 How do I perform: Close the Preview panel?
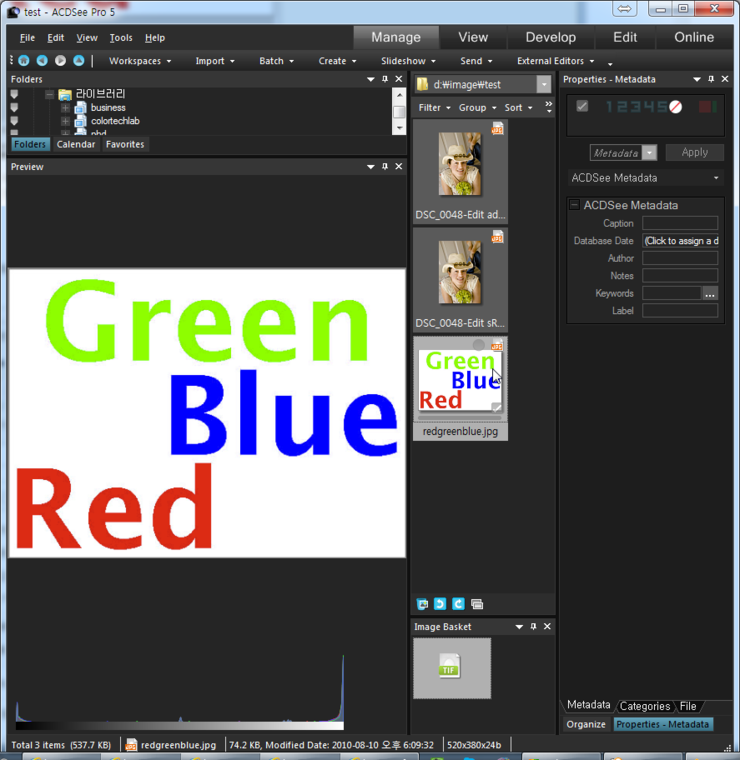tap(399, 166)
